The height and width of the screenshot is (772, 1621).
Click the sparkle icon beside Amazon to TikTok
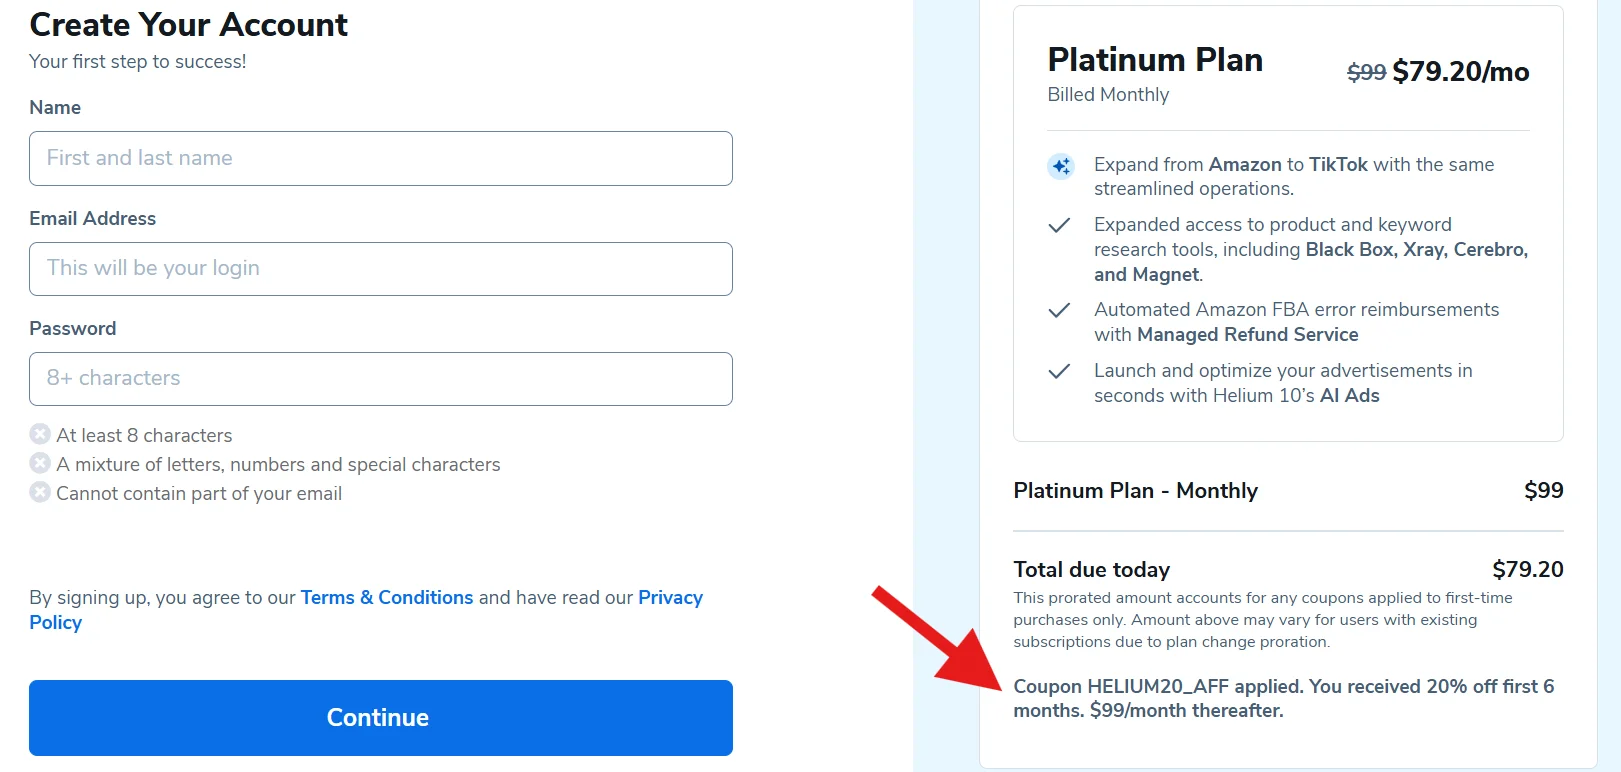click(1061, 166)
